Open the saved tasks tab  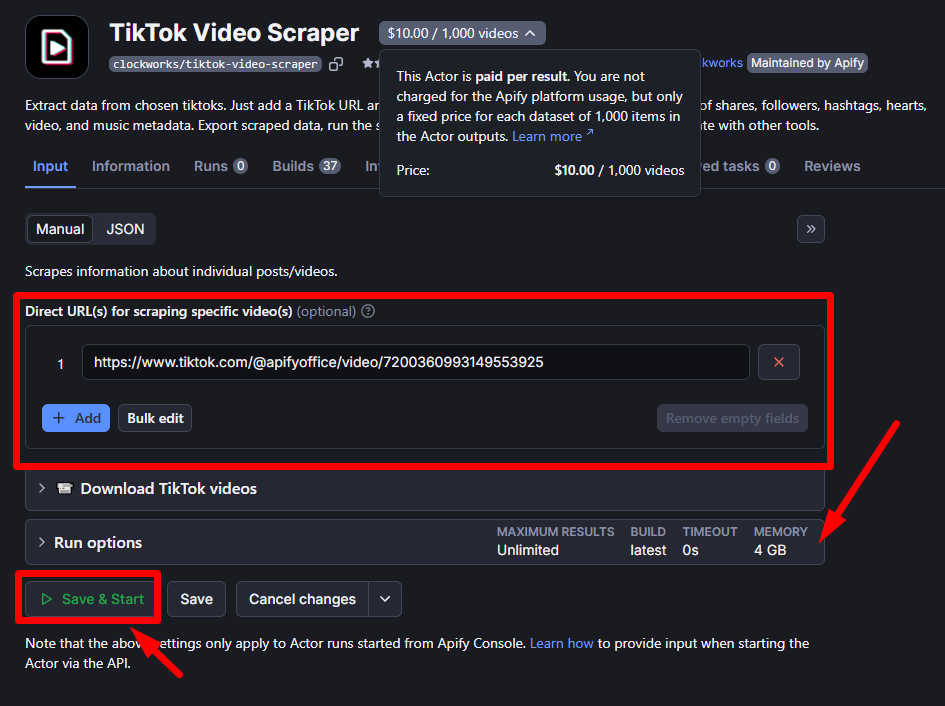[x=741, y=166]
